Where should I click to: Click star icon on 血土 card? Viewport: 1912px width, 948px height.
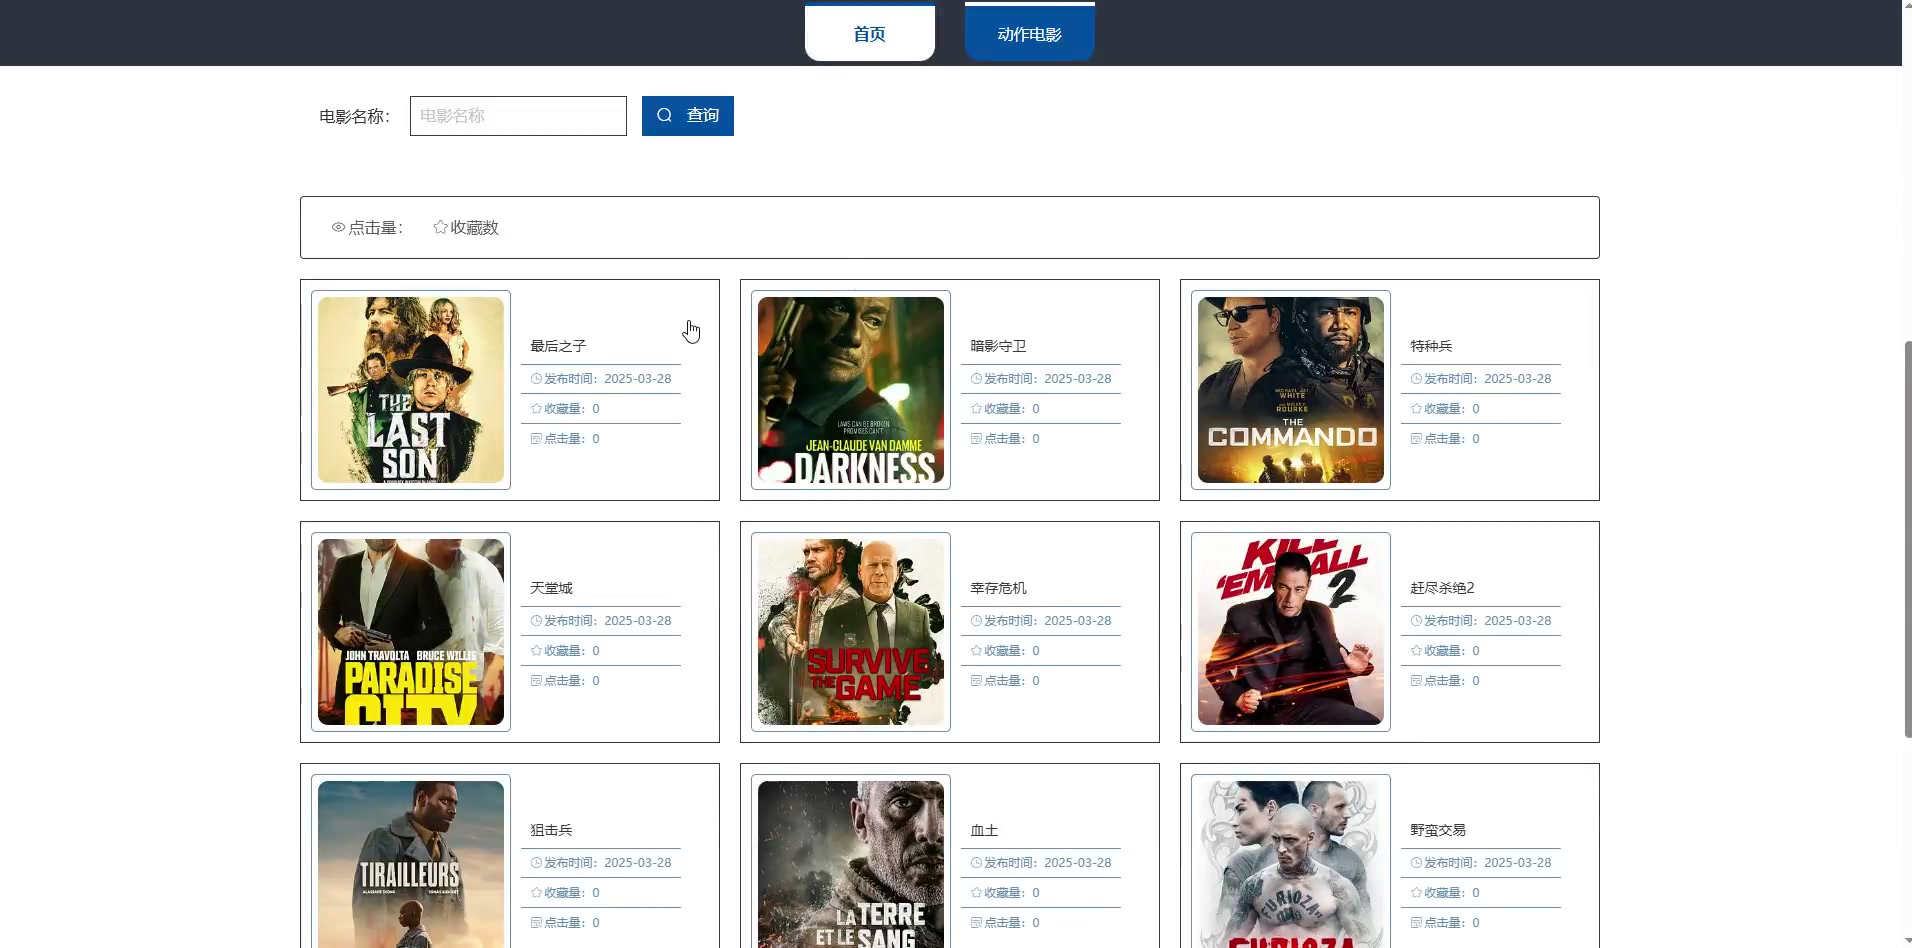click(x=976, y=893)
